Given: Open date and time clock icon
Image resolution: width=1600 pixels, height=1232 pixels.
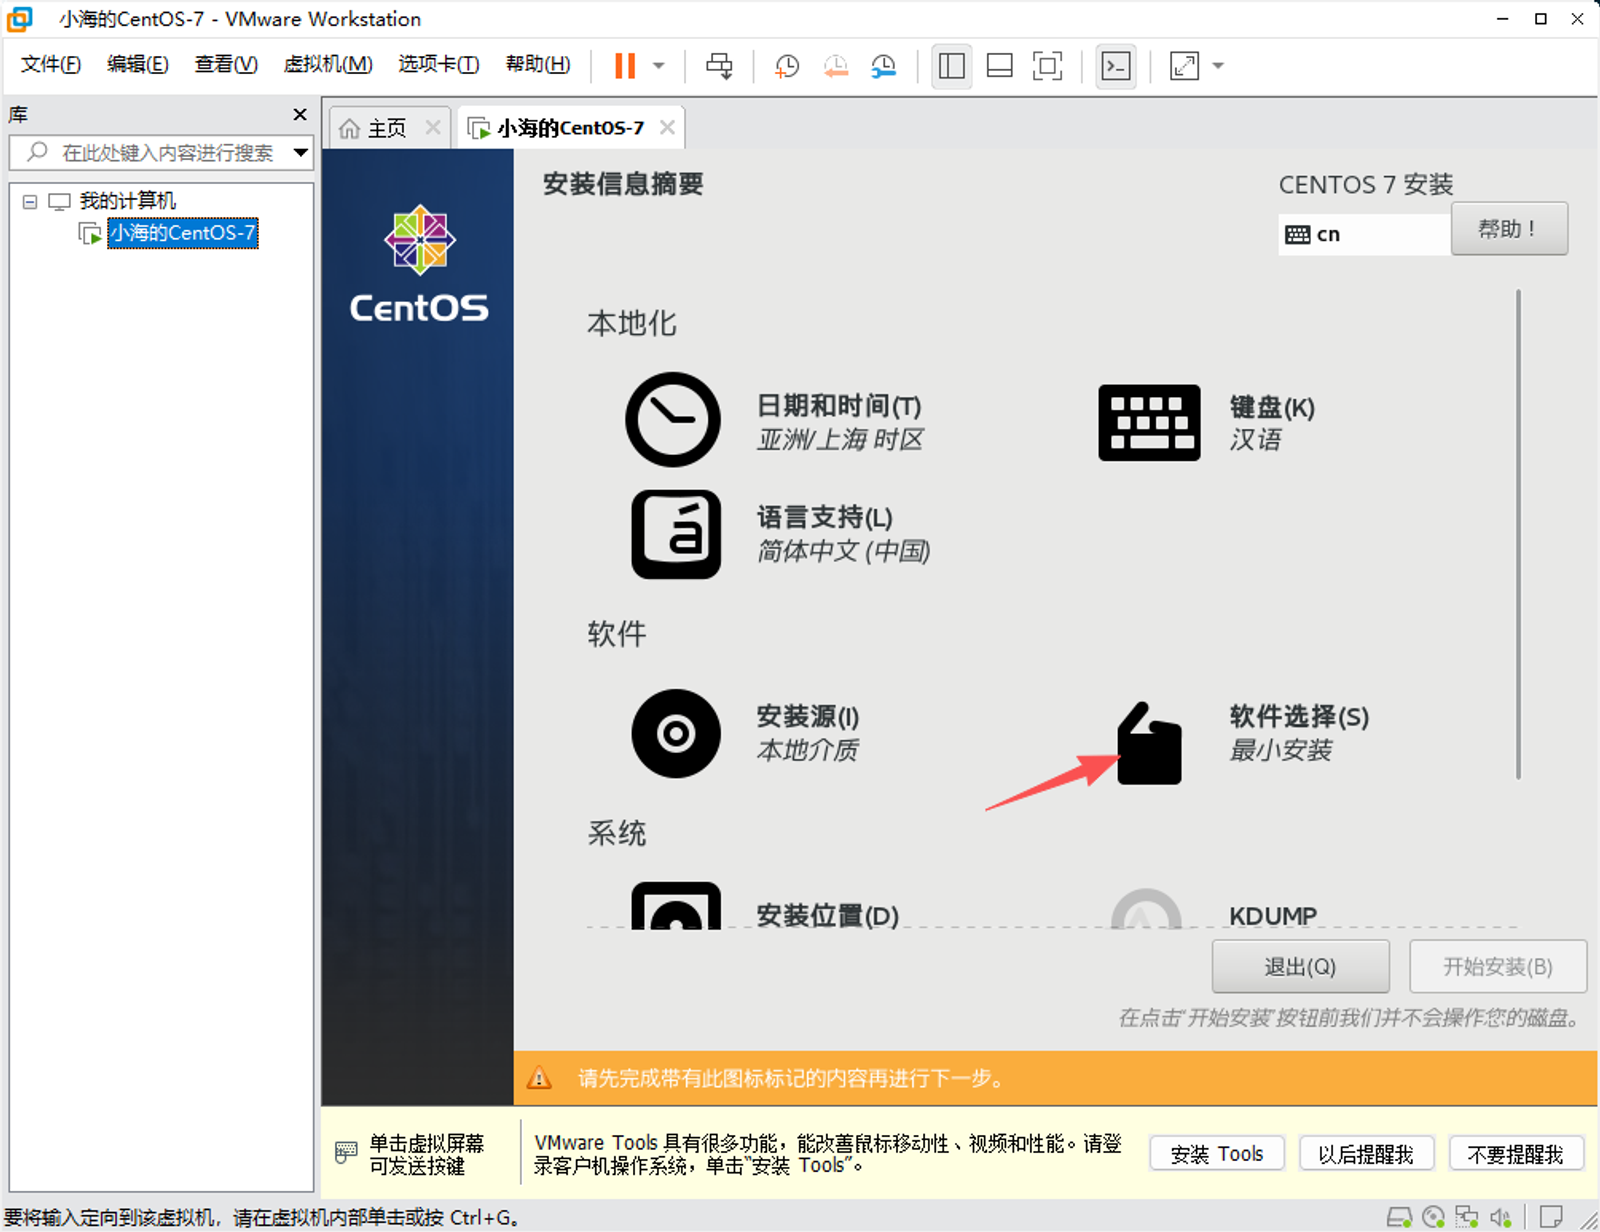Looking at the screenshot, I should (673, 420).
